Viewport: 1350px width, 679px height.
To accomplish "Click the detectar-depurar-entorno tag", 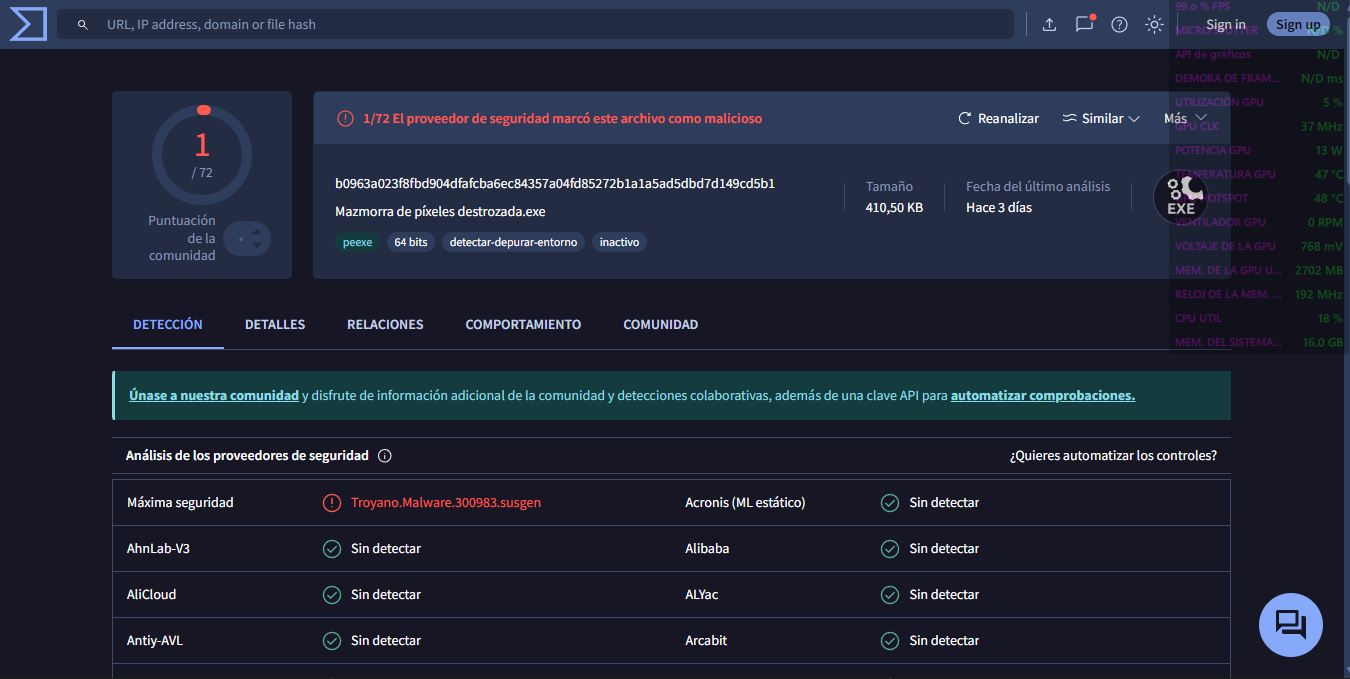I will pyautogui.click(x=513, y=242).
